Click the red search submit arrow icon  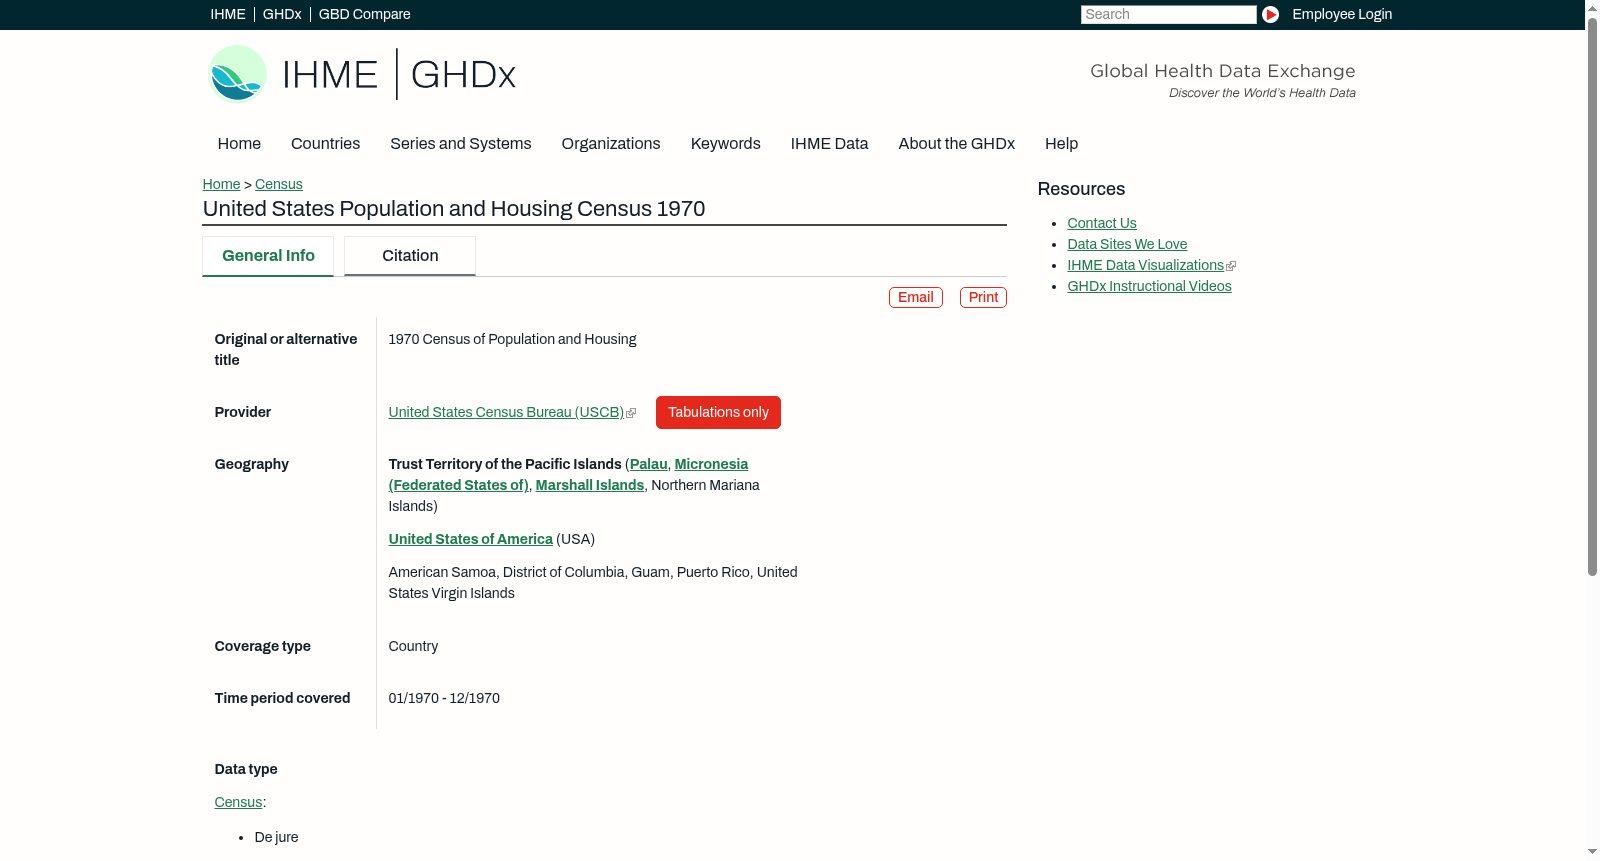[x=1270, y=14]
